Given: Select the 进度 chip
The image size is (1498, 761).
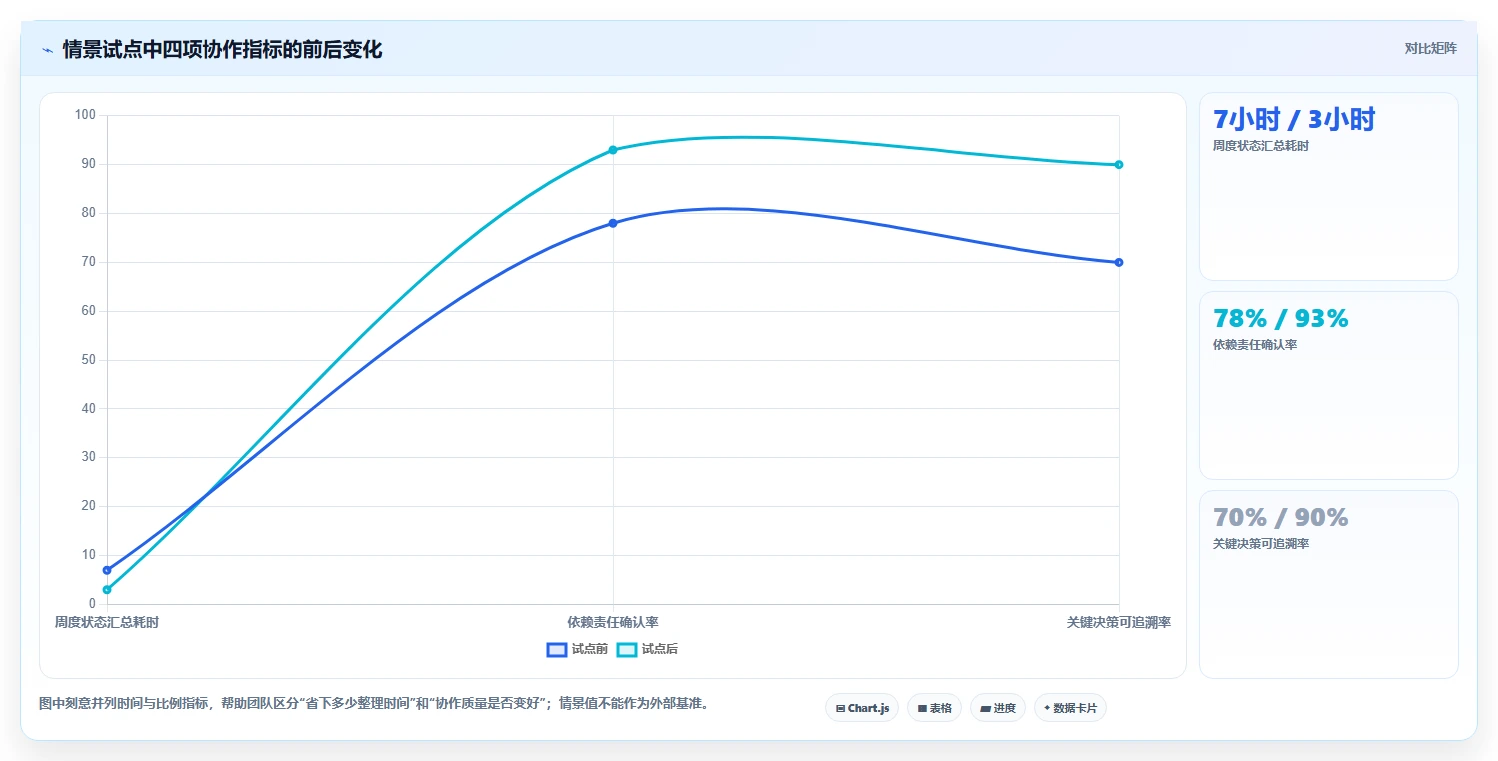Looking at the screenshot, I should 998,708.
